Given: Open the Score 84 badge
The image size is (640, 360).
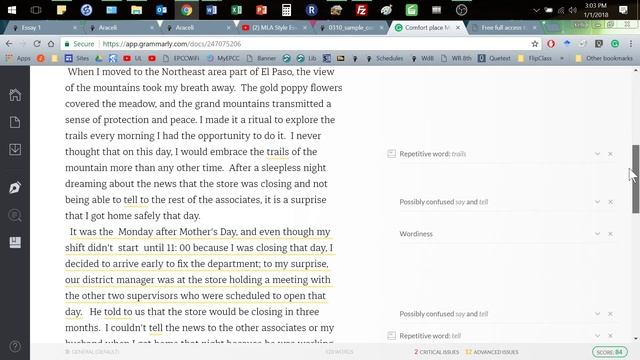Looking at the screenshot, I should [610, 352].
